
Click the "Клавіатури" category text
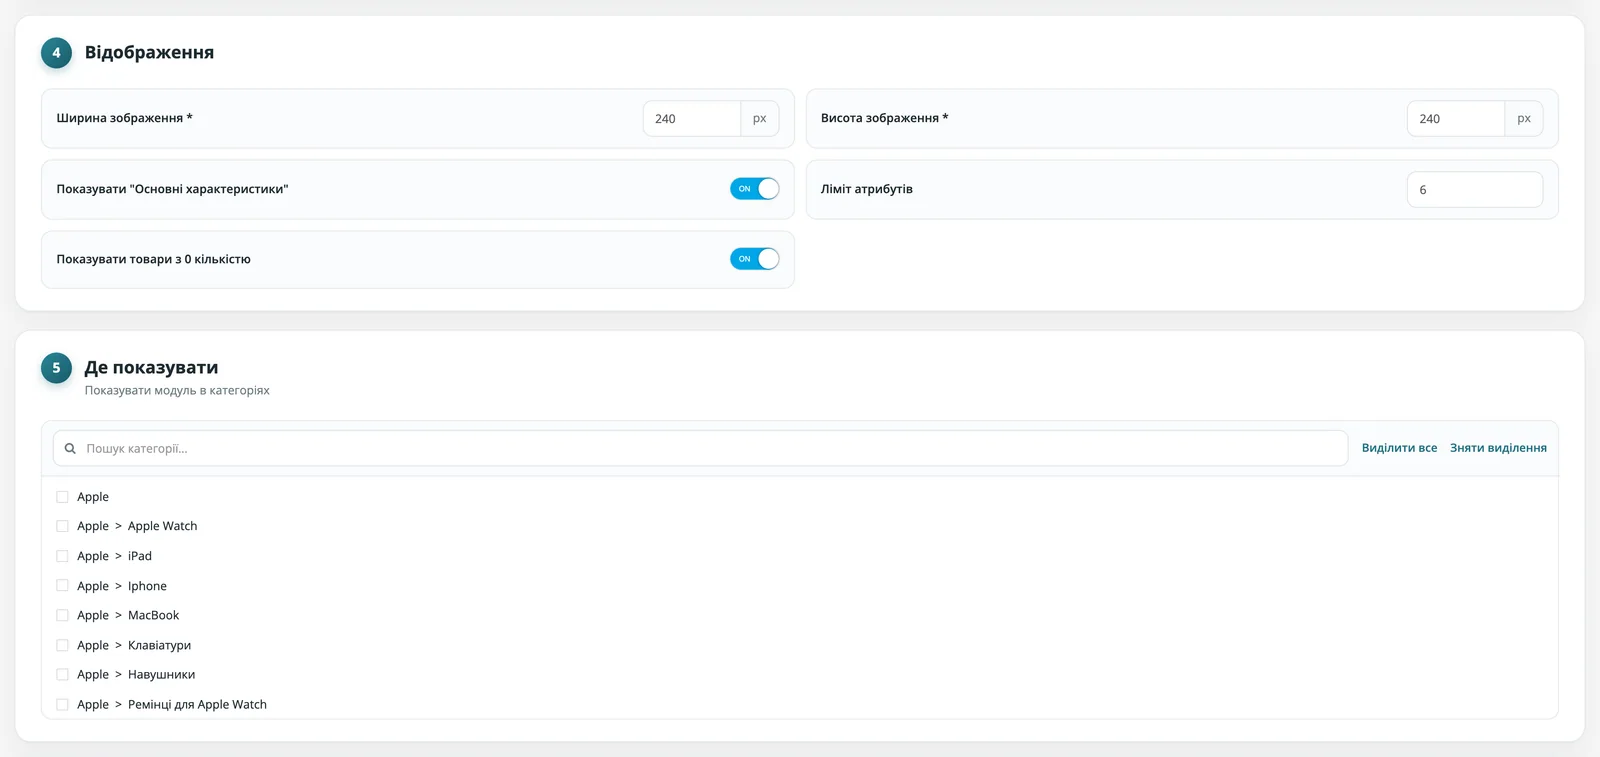click(x=159, y=645)
